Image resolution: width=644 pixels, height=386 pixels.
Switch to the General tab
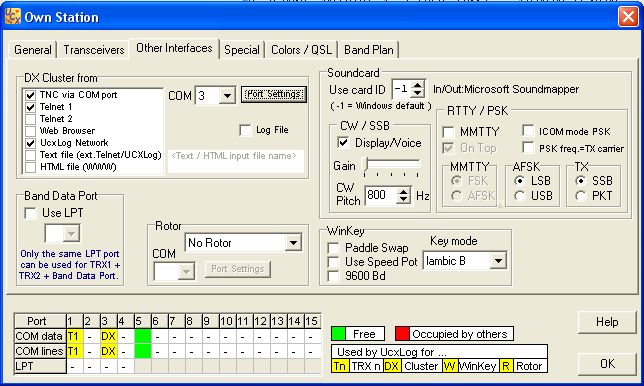32,50
